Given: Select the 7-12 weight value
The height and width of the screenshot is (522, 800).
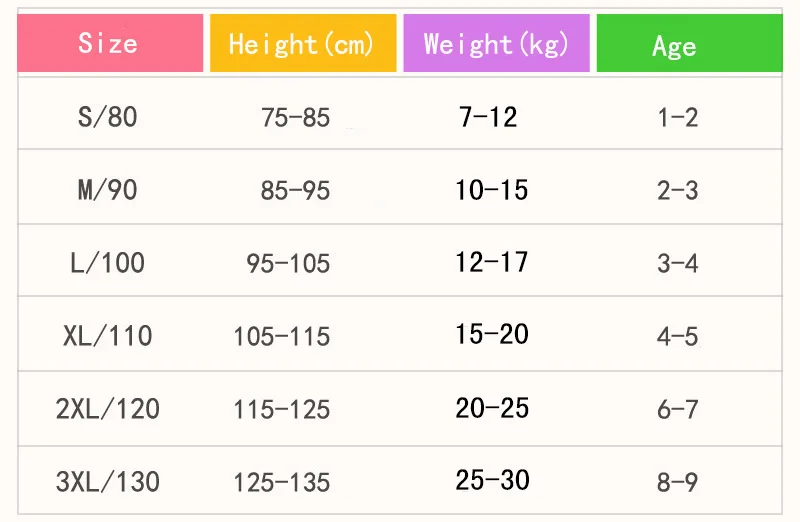Looking at the screenshot, I should pos(488,117).
